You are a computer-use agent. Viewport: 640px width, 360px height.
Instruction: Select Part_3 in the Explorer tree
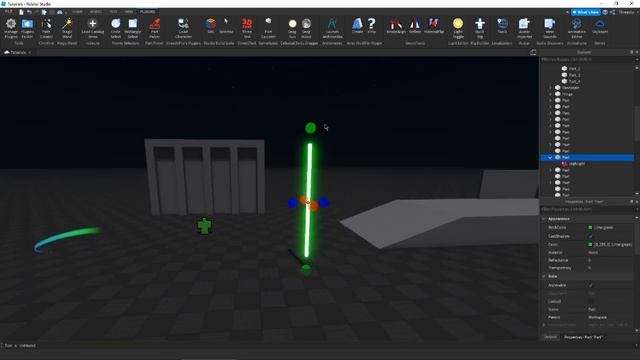[574, 75]
